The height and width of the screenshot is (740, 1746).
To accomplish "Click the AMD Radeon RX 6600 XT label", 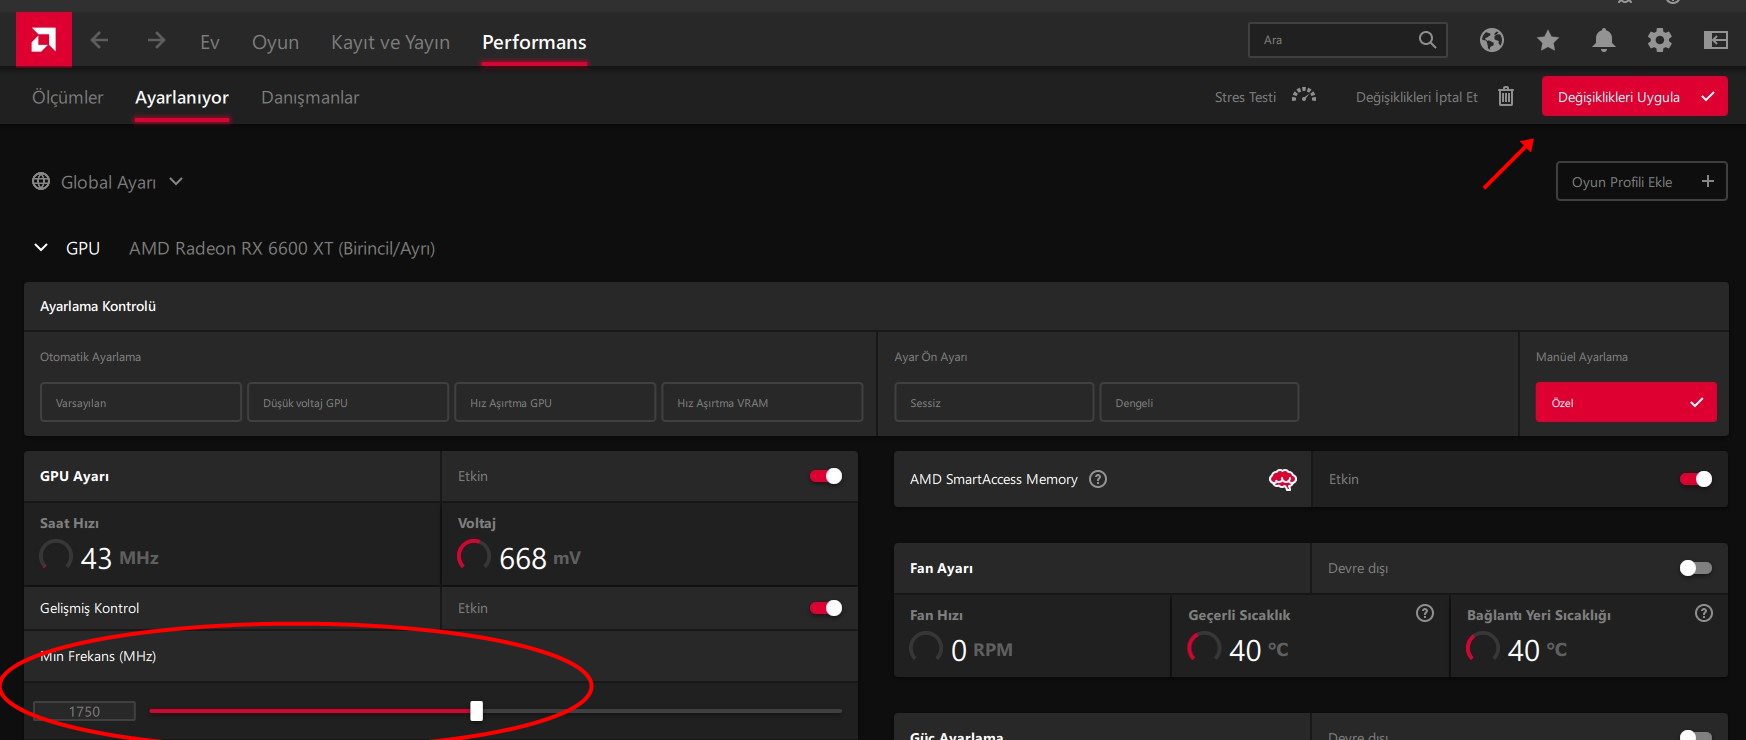I will [x=282, y=248].
